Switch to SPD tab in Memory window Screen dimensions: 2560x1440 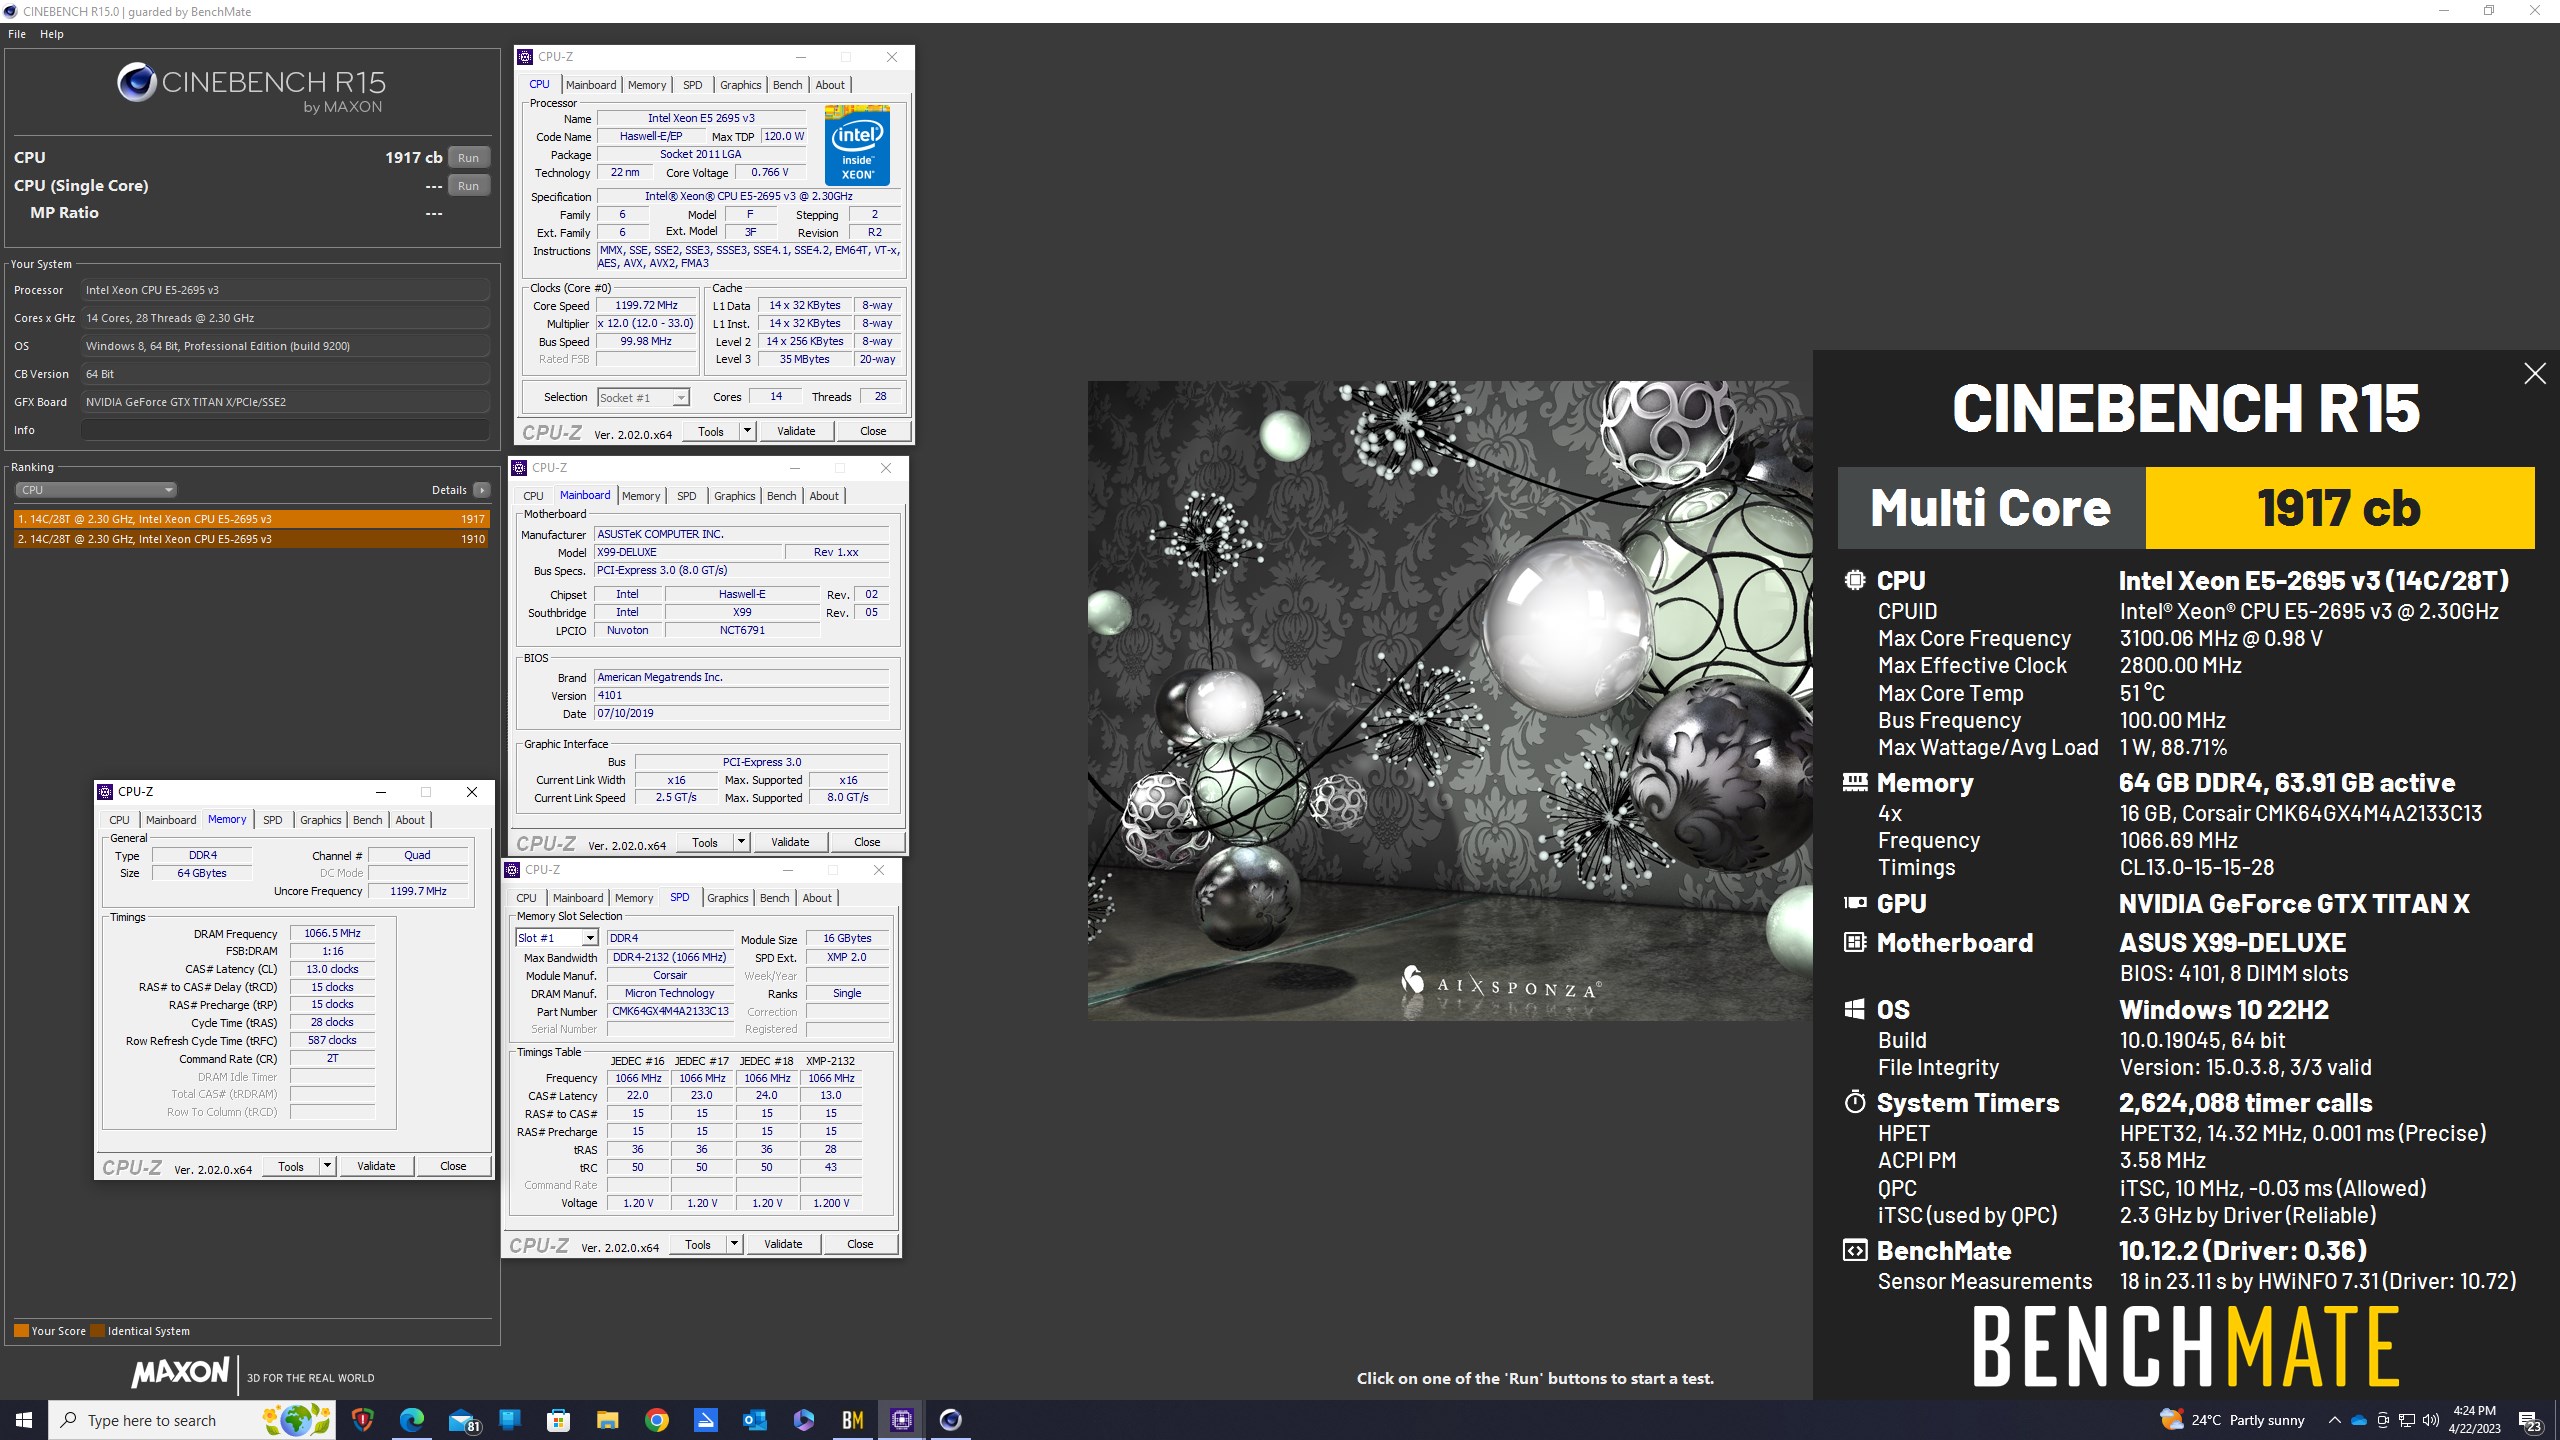[273, 820]
